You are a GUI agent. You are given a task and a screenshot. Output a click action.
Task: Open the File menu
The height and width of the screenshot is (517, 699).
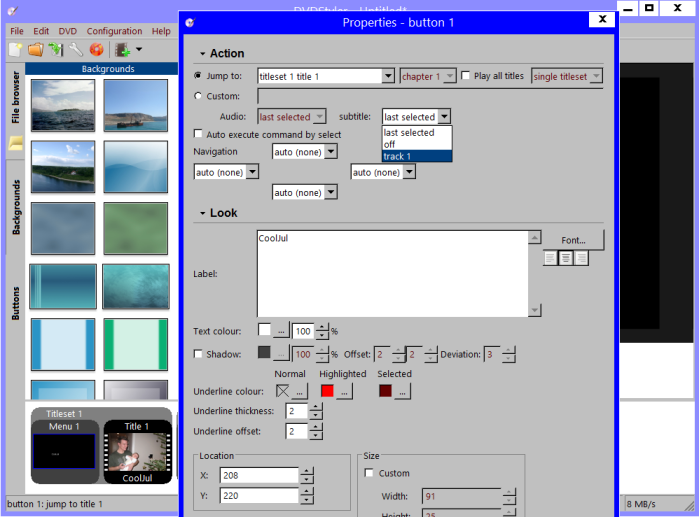(x=17, y=31)
